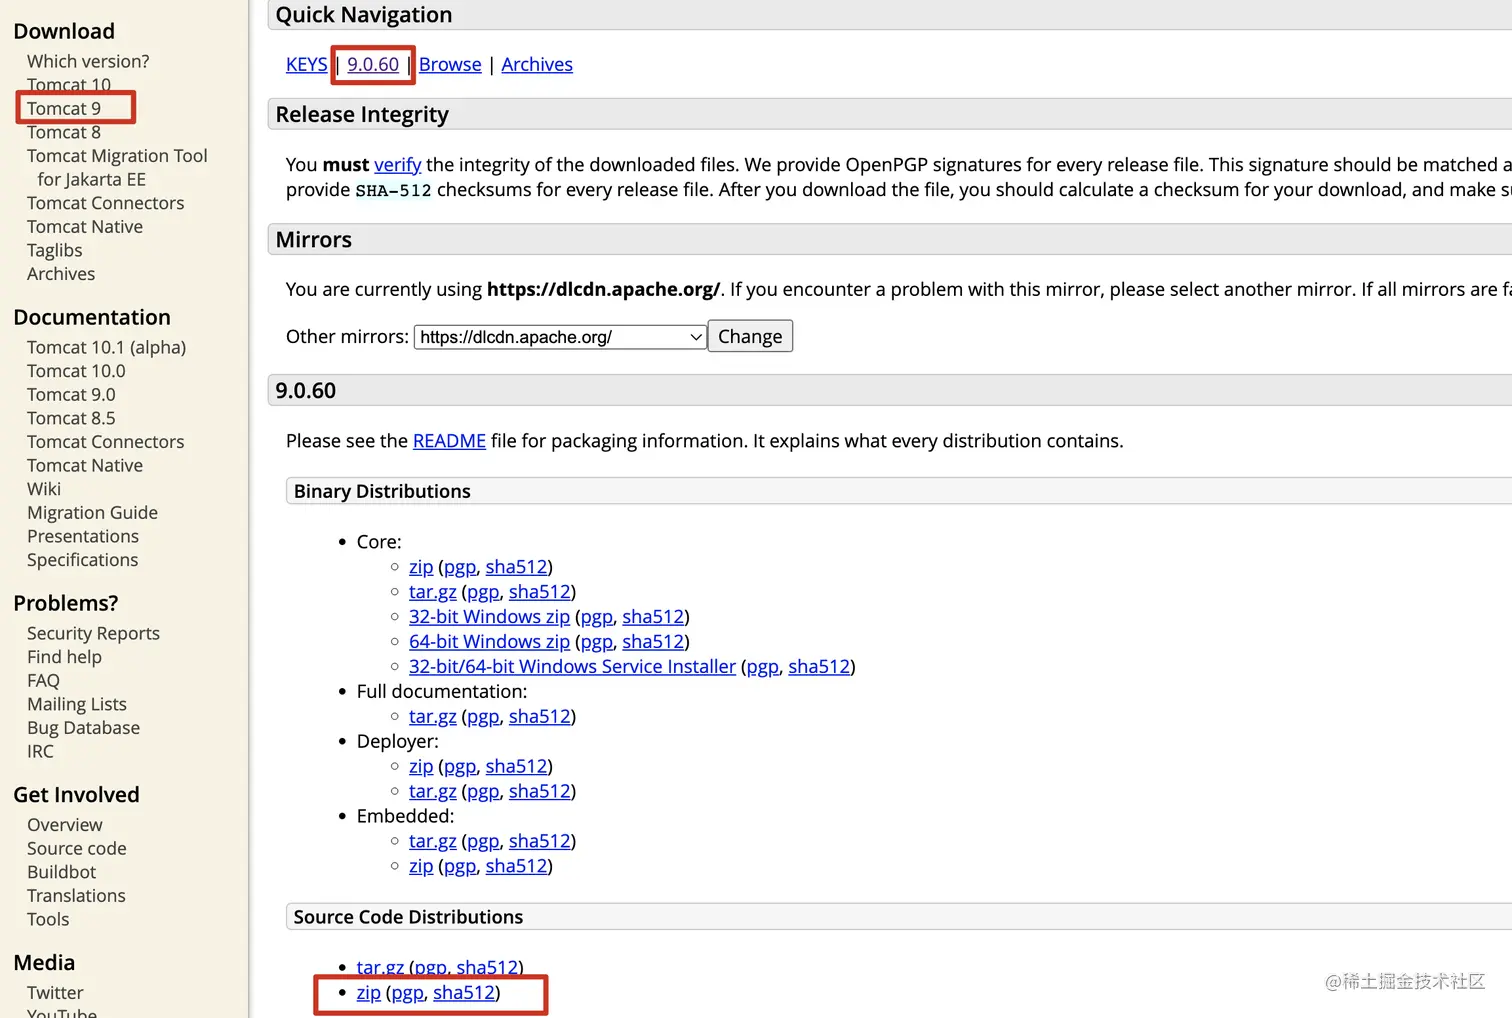Viewport: 1512px width, 1018px height.
Task: Open Tomcat 8 download page
Action: 64,132
